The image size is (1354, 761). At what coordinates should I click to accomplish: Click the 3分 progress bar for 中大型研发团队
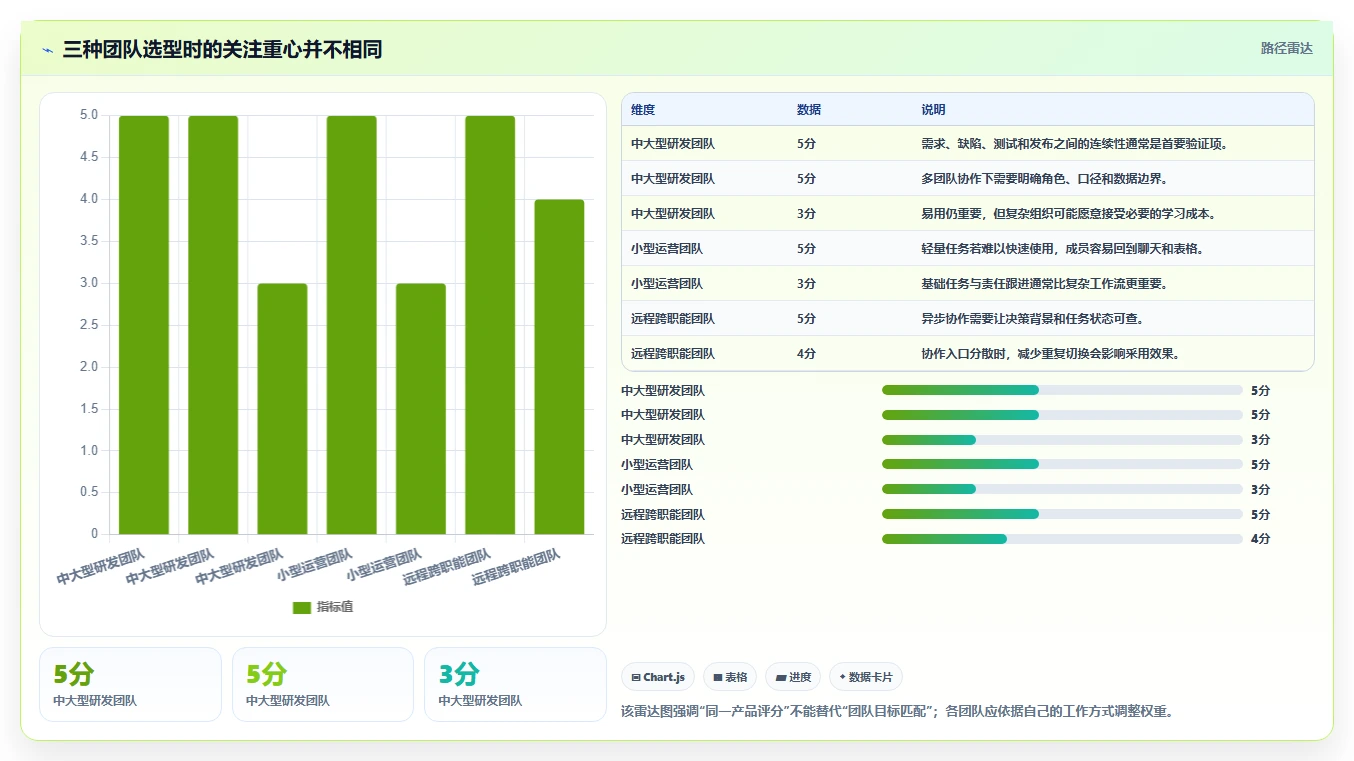(x=1062, y=440)
